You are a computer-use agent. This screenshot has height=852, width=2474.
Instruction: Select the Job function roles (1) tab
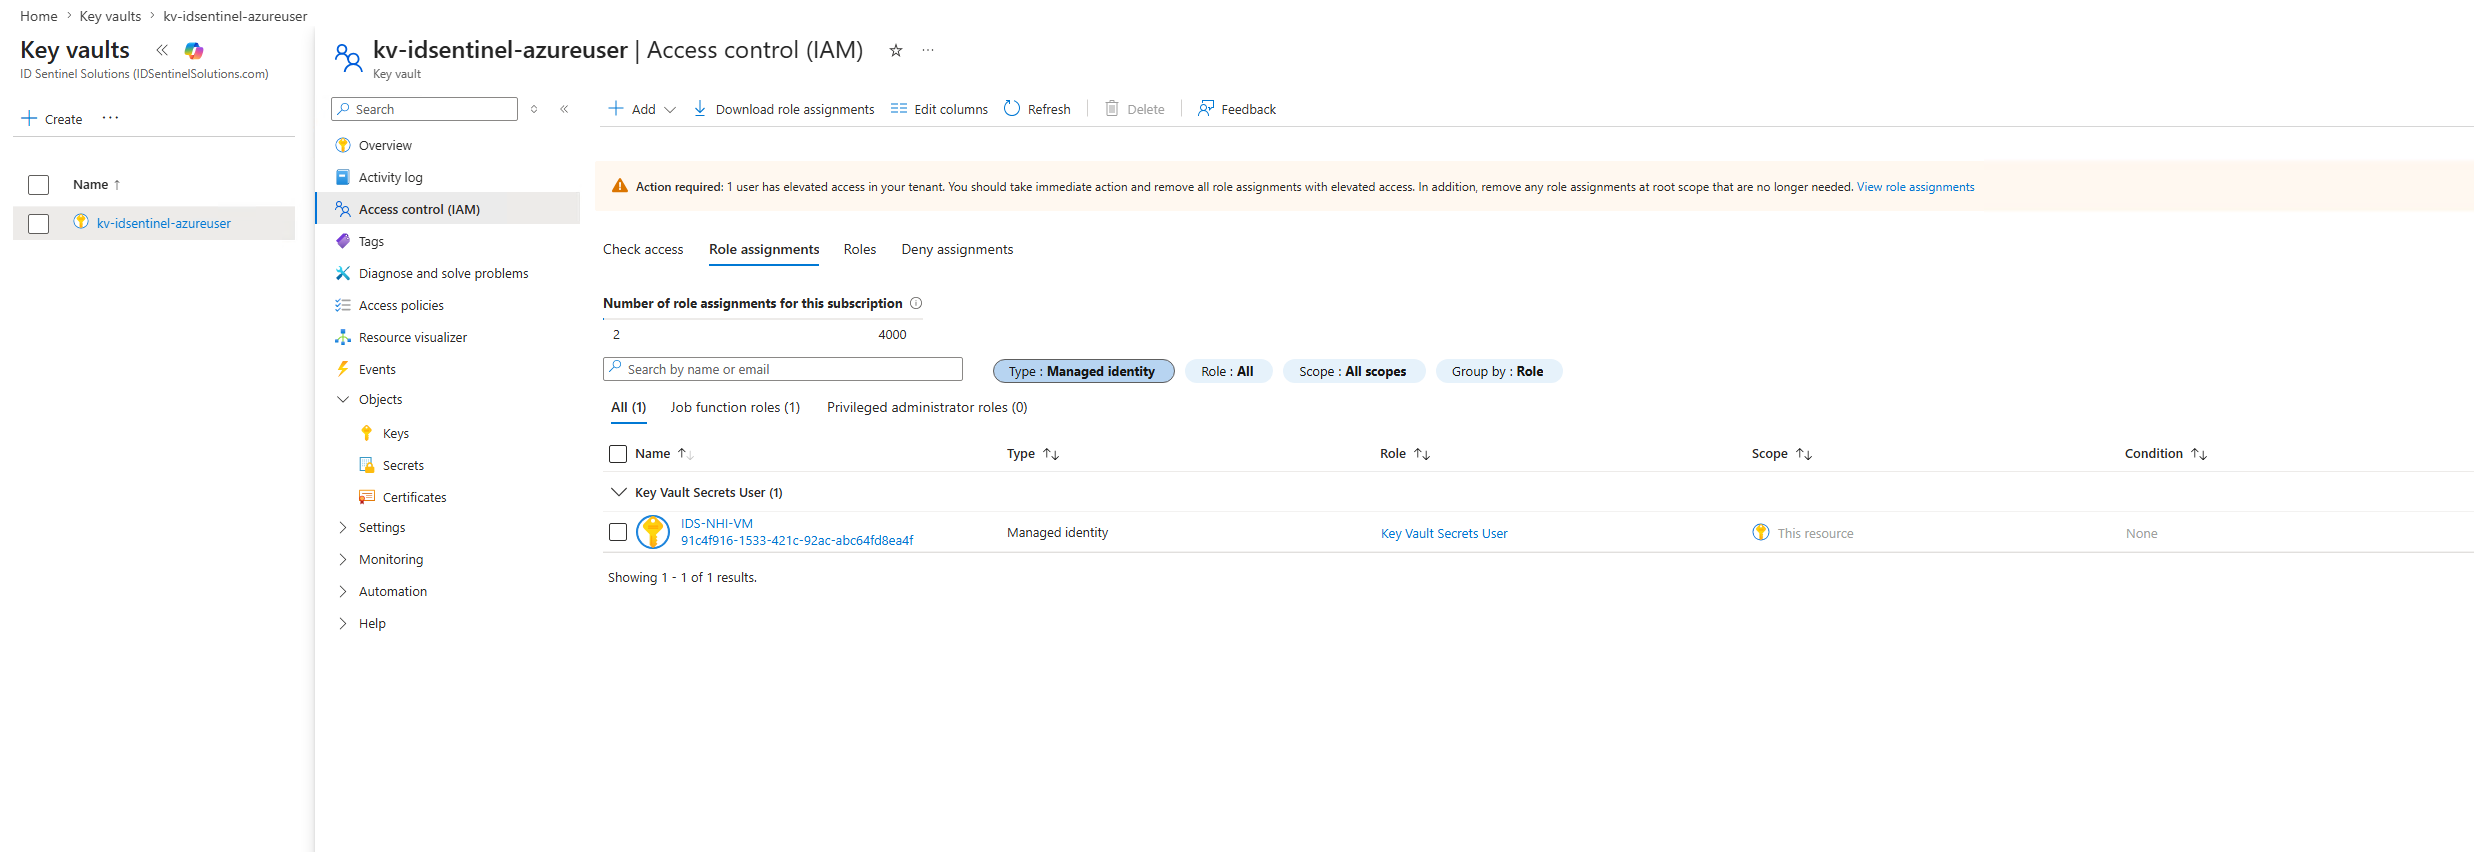[x=735, y=407]
